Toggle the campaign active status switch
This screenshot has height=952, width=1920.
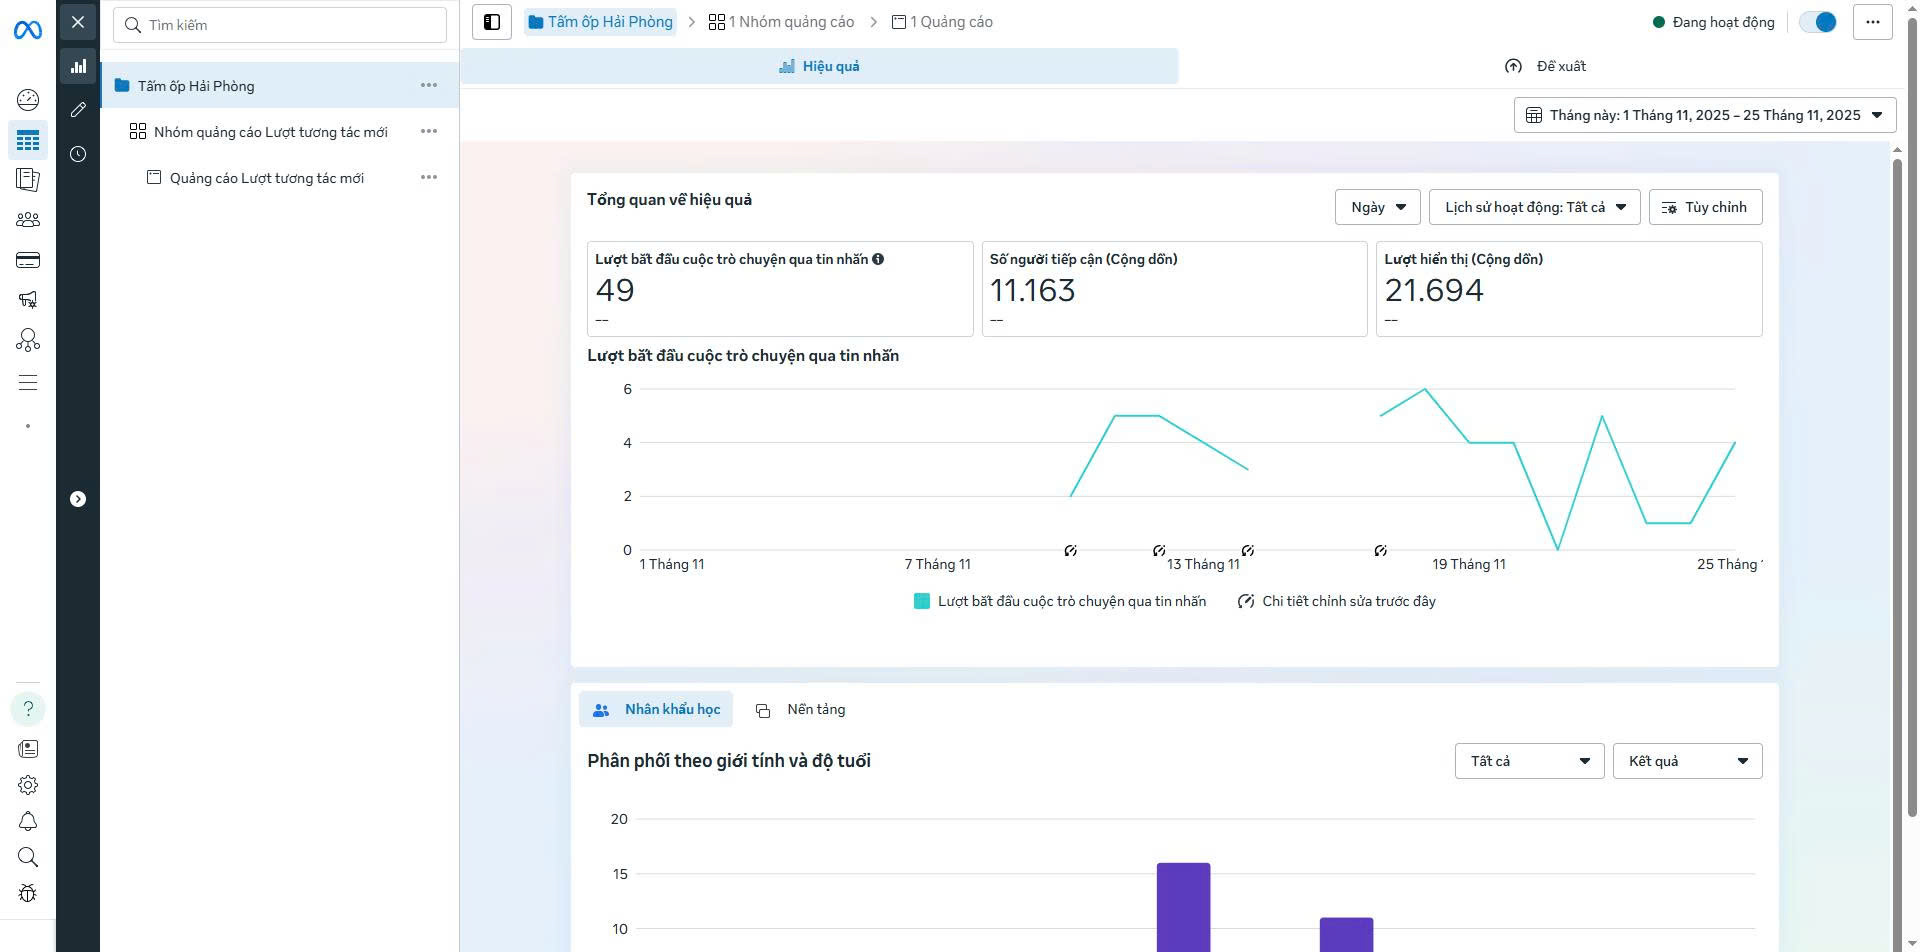[1817, 22]
